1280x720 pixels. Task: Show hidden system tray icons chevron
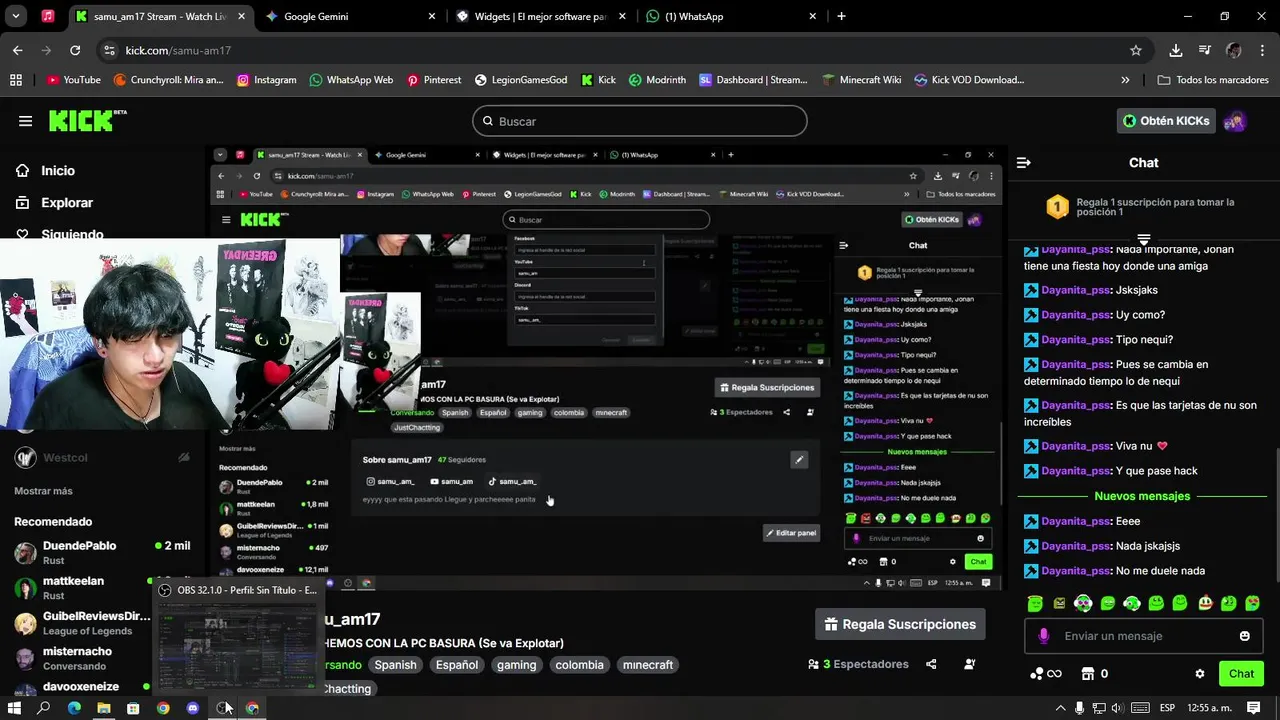(1060, 708)
